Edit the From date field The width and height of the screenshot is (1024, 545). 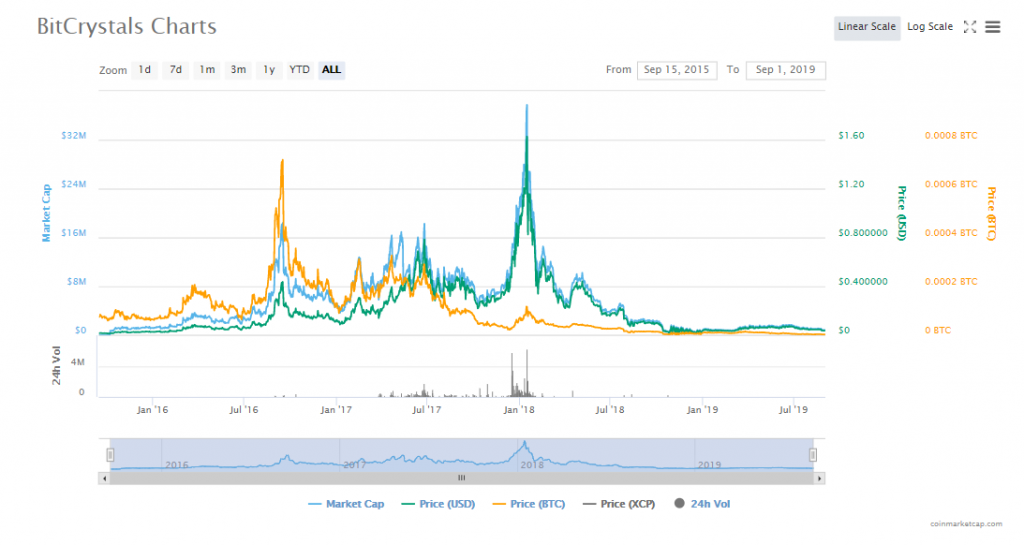[x=677, y=70]
